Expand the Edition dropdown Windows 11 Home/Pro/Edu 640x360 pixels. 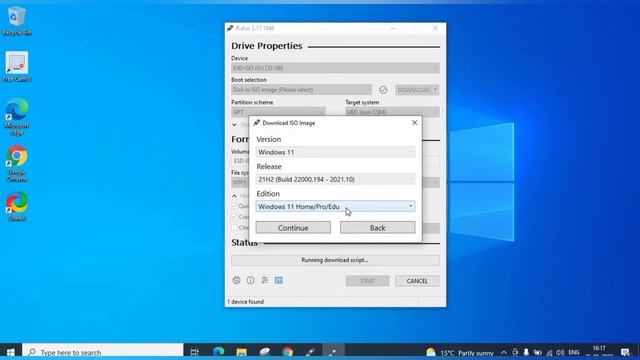click(335, 207)
